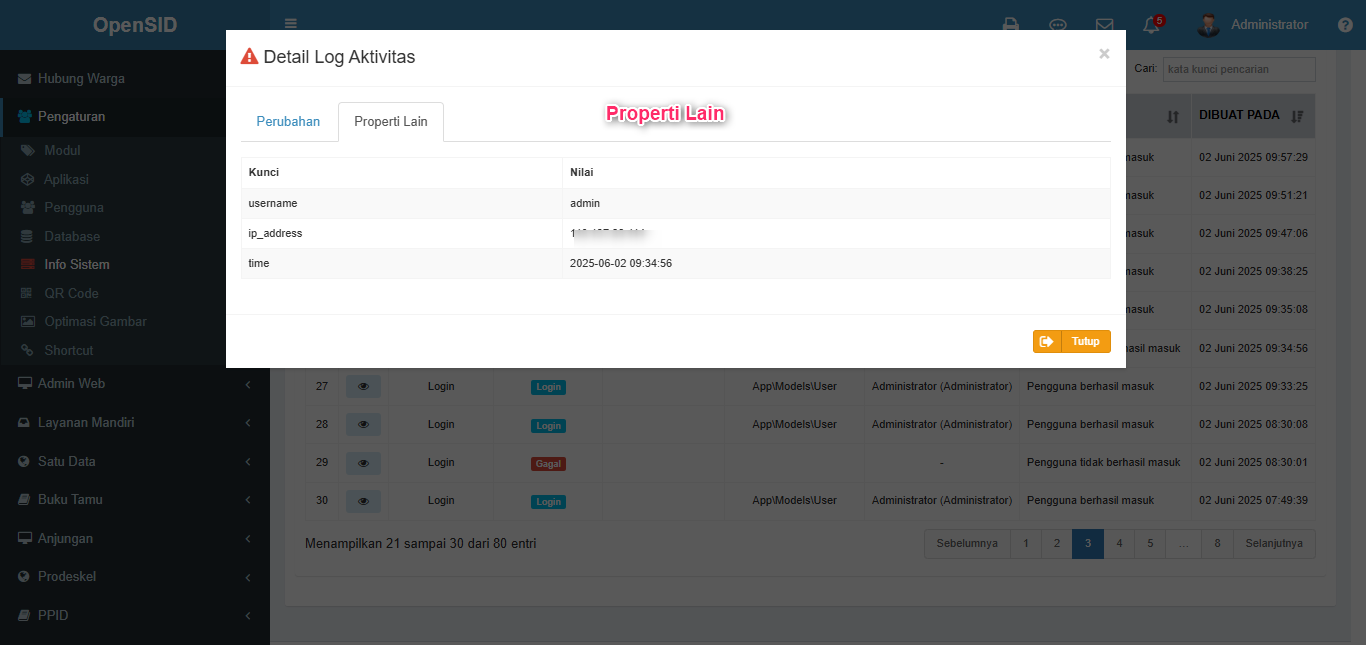The width and height of the screenshot is (1366, 645).
Task: View details eye icon for row 28
Action: pos(363,424)
